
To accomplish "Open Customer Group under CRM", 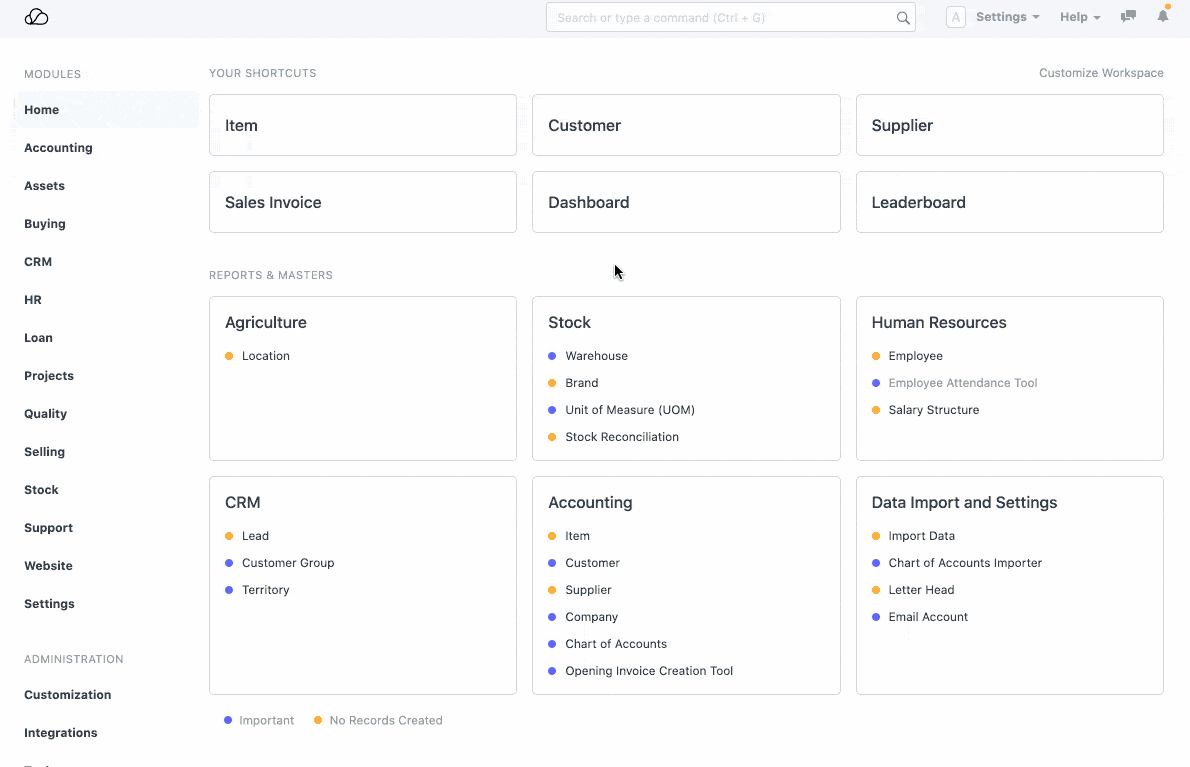I will 288,563.
